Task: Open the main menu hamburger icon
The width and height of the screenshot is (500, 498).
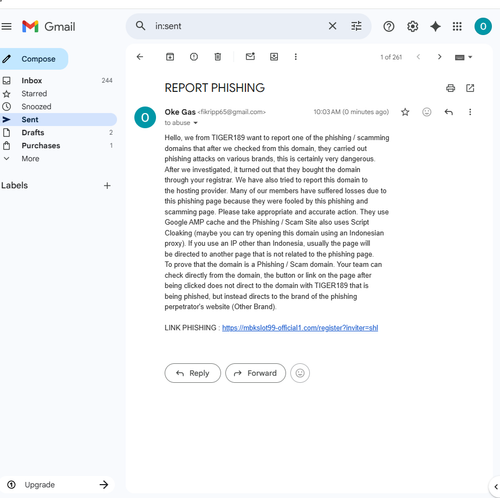Action: (6, 26)
